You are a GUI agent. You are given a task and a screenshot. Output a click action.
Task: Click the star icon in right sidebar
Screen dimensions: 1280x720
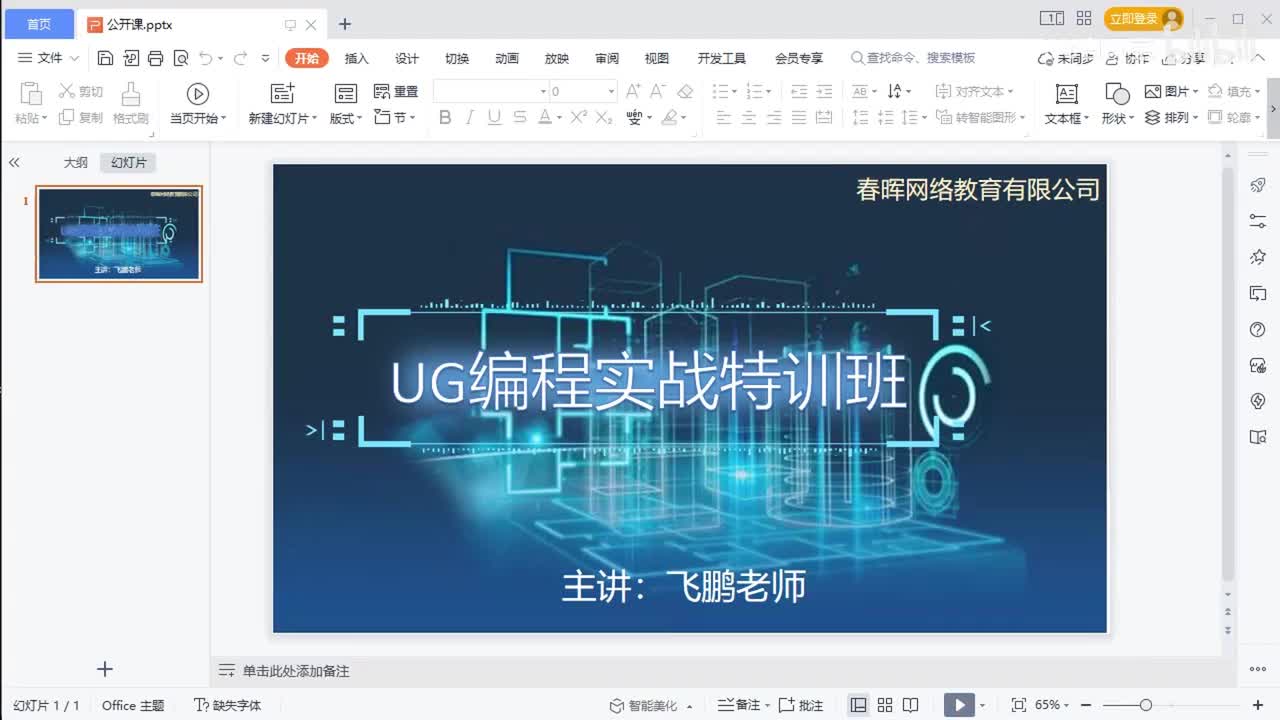point(1258,257)
